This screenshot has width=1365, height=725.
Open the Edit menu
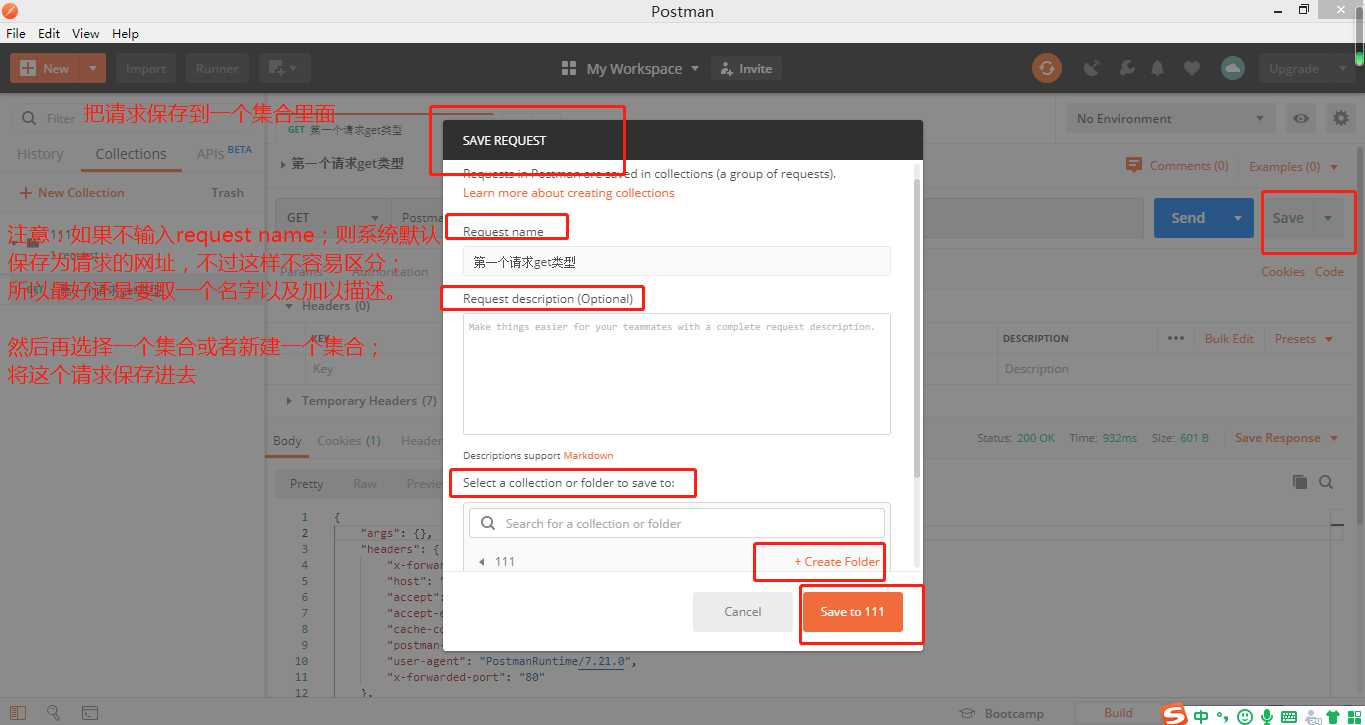(49, 33)
